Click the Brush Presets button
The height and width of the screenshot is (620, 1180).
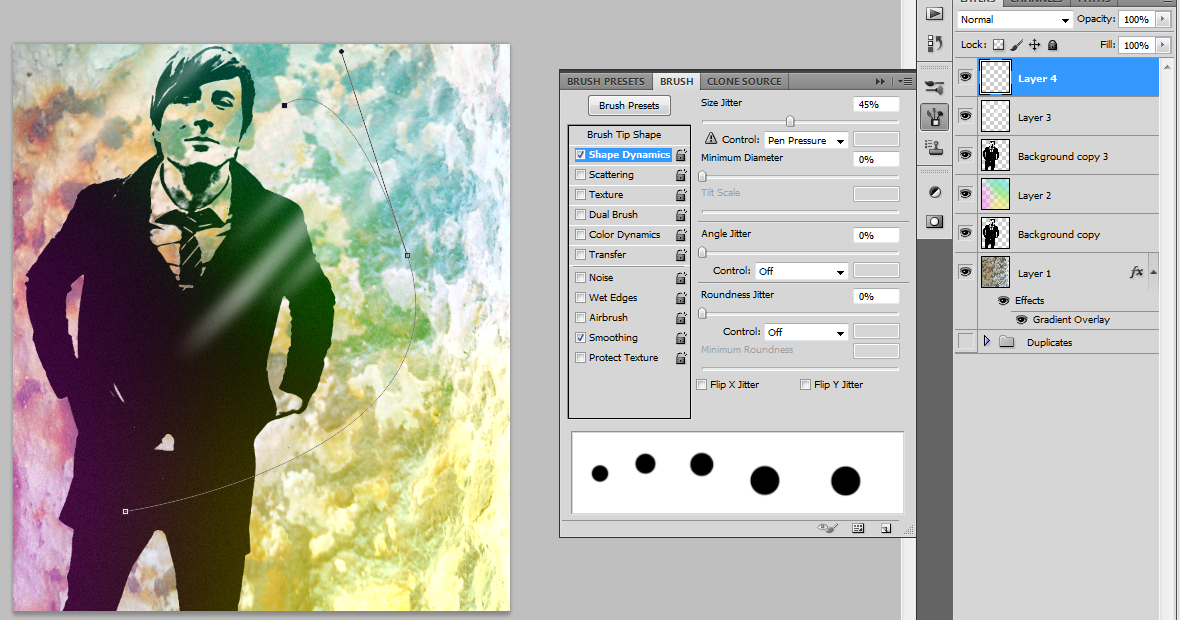[629, 105]
